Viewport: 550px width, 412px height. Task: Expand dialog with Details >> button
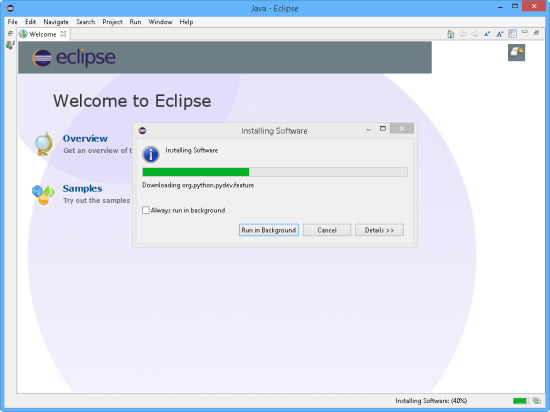click(x=379, y=230)
